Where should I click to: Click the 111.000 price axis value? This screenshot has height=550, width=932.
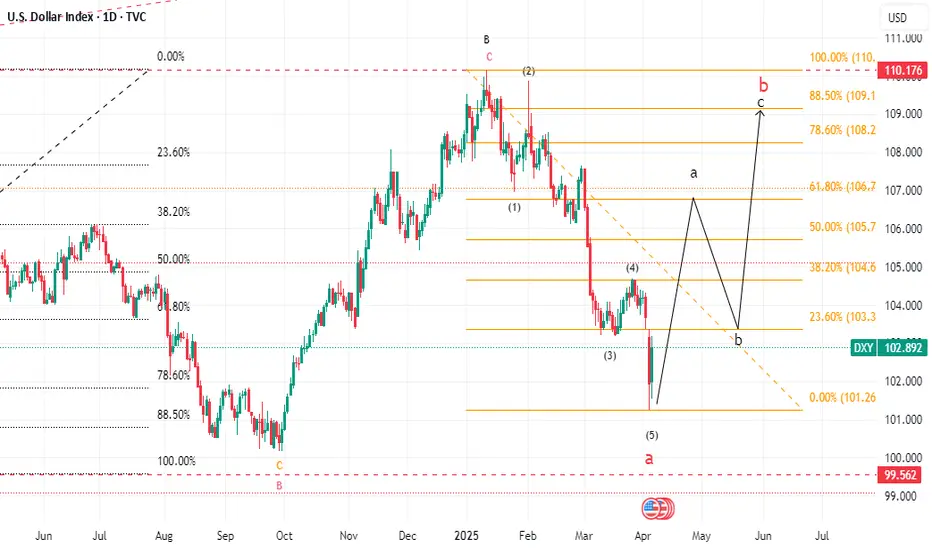pyautogui.click(x=903, y=38)
